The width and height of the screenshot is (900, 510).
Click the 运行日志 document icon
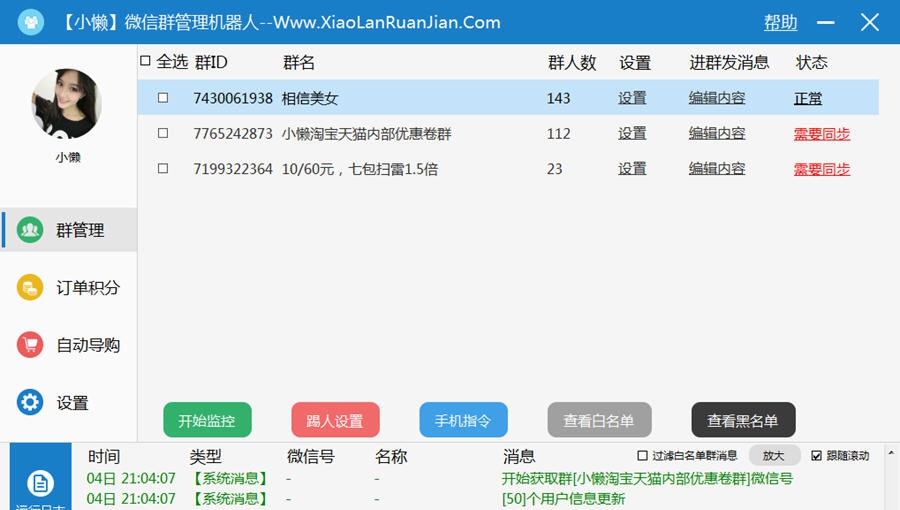click(40, 484)
